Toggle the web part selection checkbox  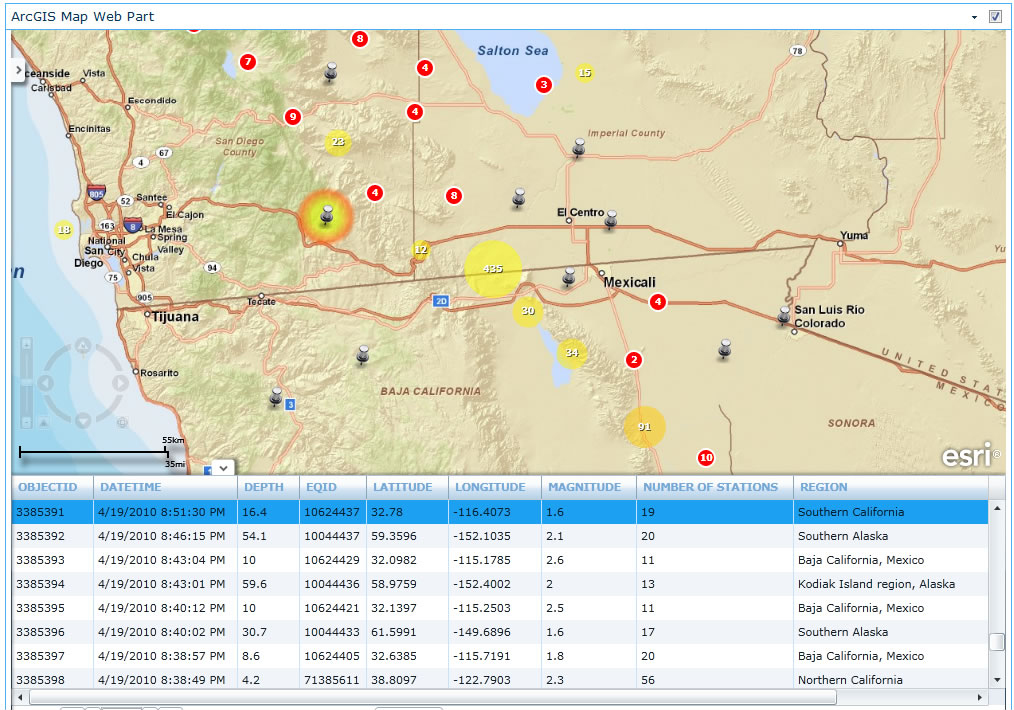click(x=995, y=17)
